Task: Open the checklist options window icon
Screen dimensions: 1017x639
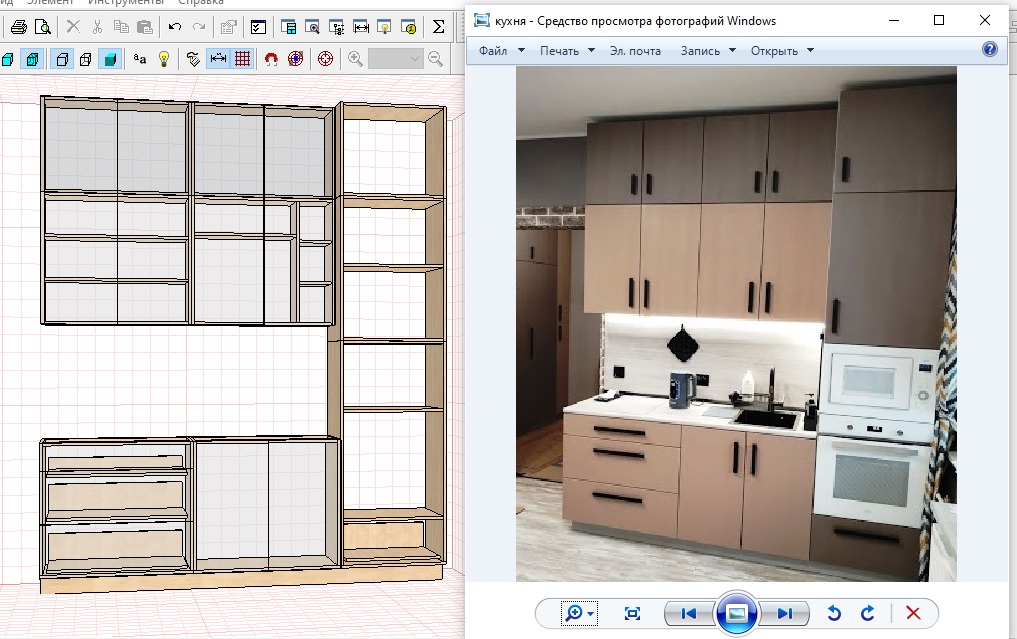Action: point(258,27)
